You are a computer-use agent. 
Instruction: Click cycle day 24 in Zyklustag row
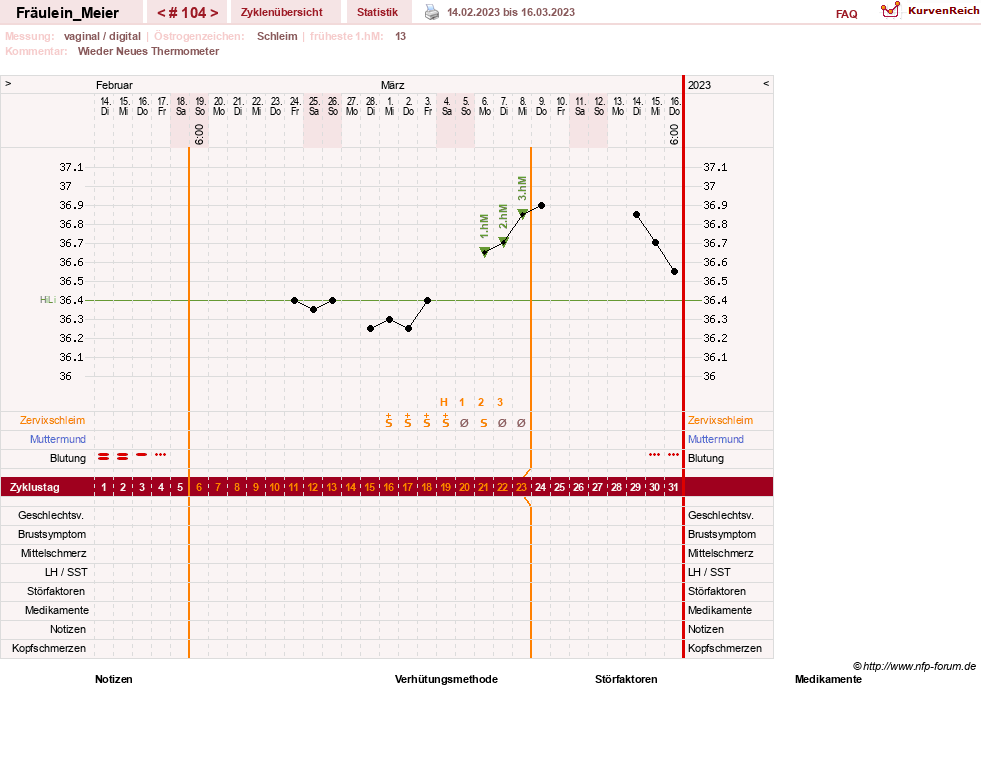click(541, 487)
